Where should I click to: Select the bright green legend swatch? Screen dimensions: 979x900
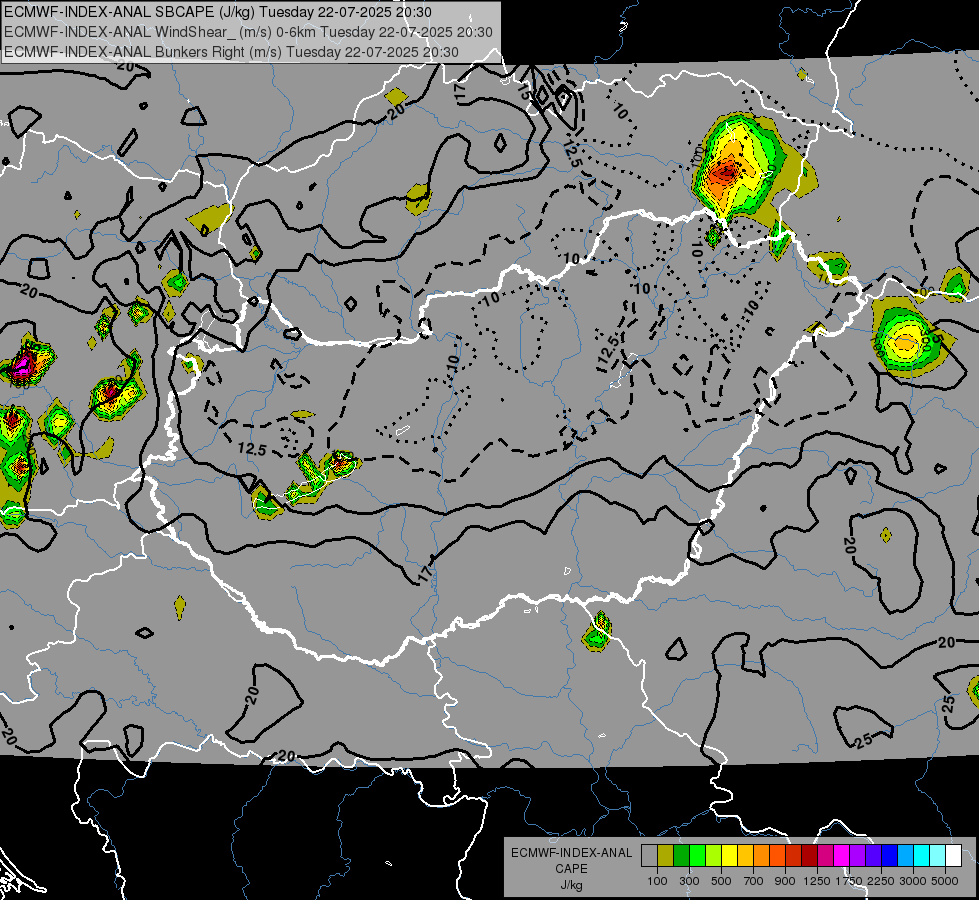(x=697, y=856)
